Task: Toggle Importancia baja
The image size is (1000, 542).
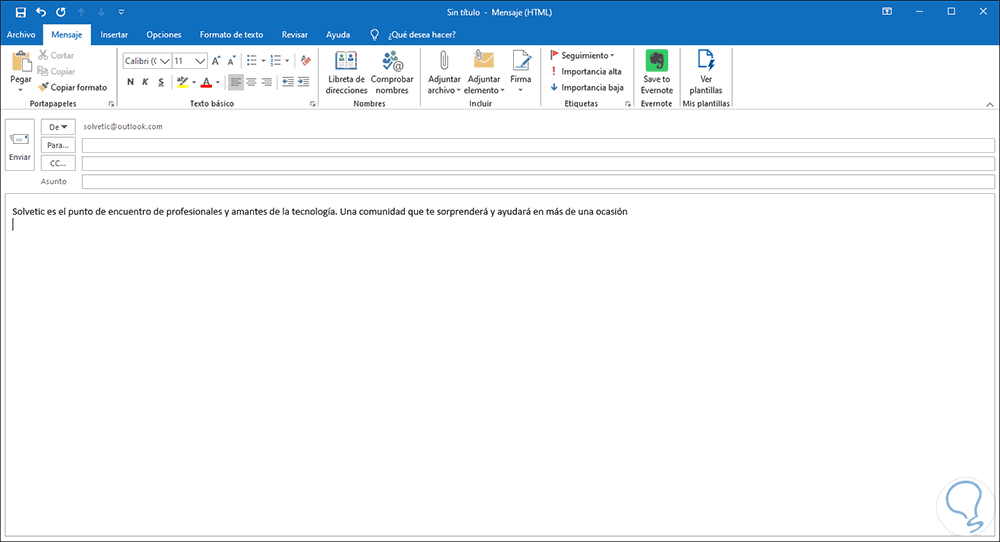Action: coord(586,87)
